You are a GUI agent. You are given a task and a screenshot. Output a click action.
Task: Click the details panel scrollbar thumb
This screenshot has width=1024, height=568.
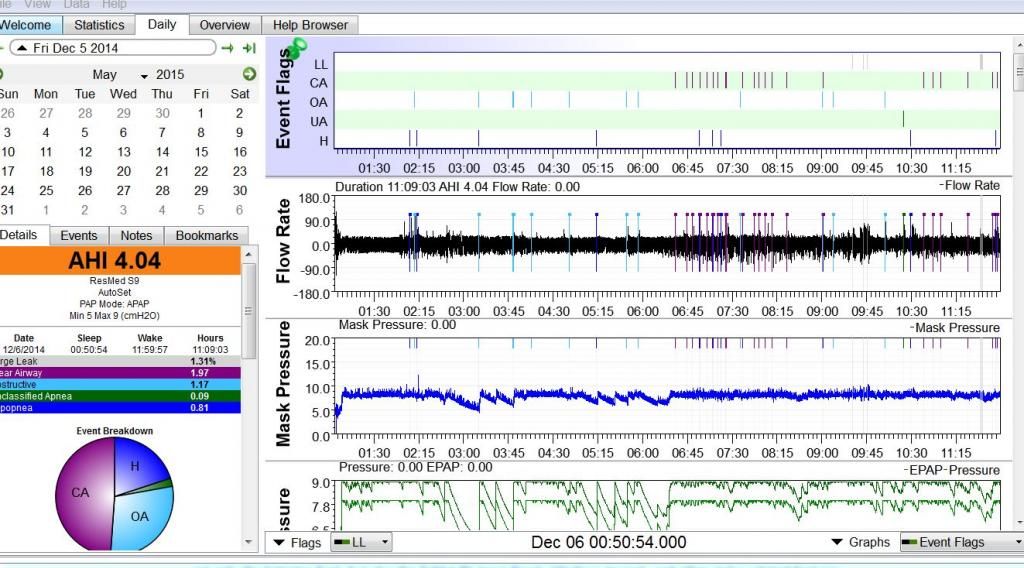pyautogui.click(x=249, y=311)
